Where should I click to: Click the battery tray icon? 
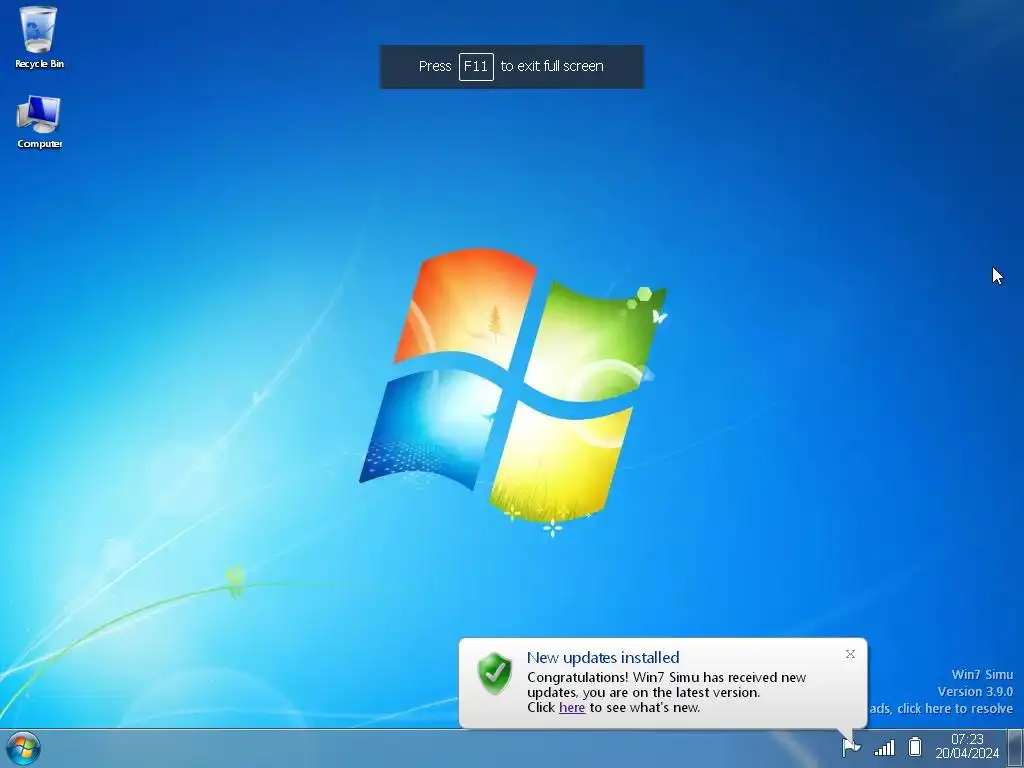tap(915, 746)
